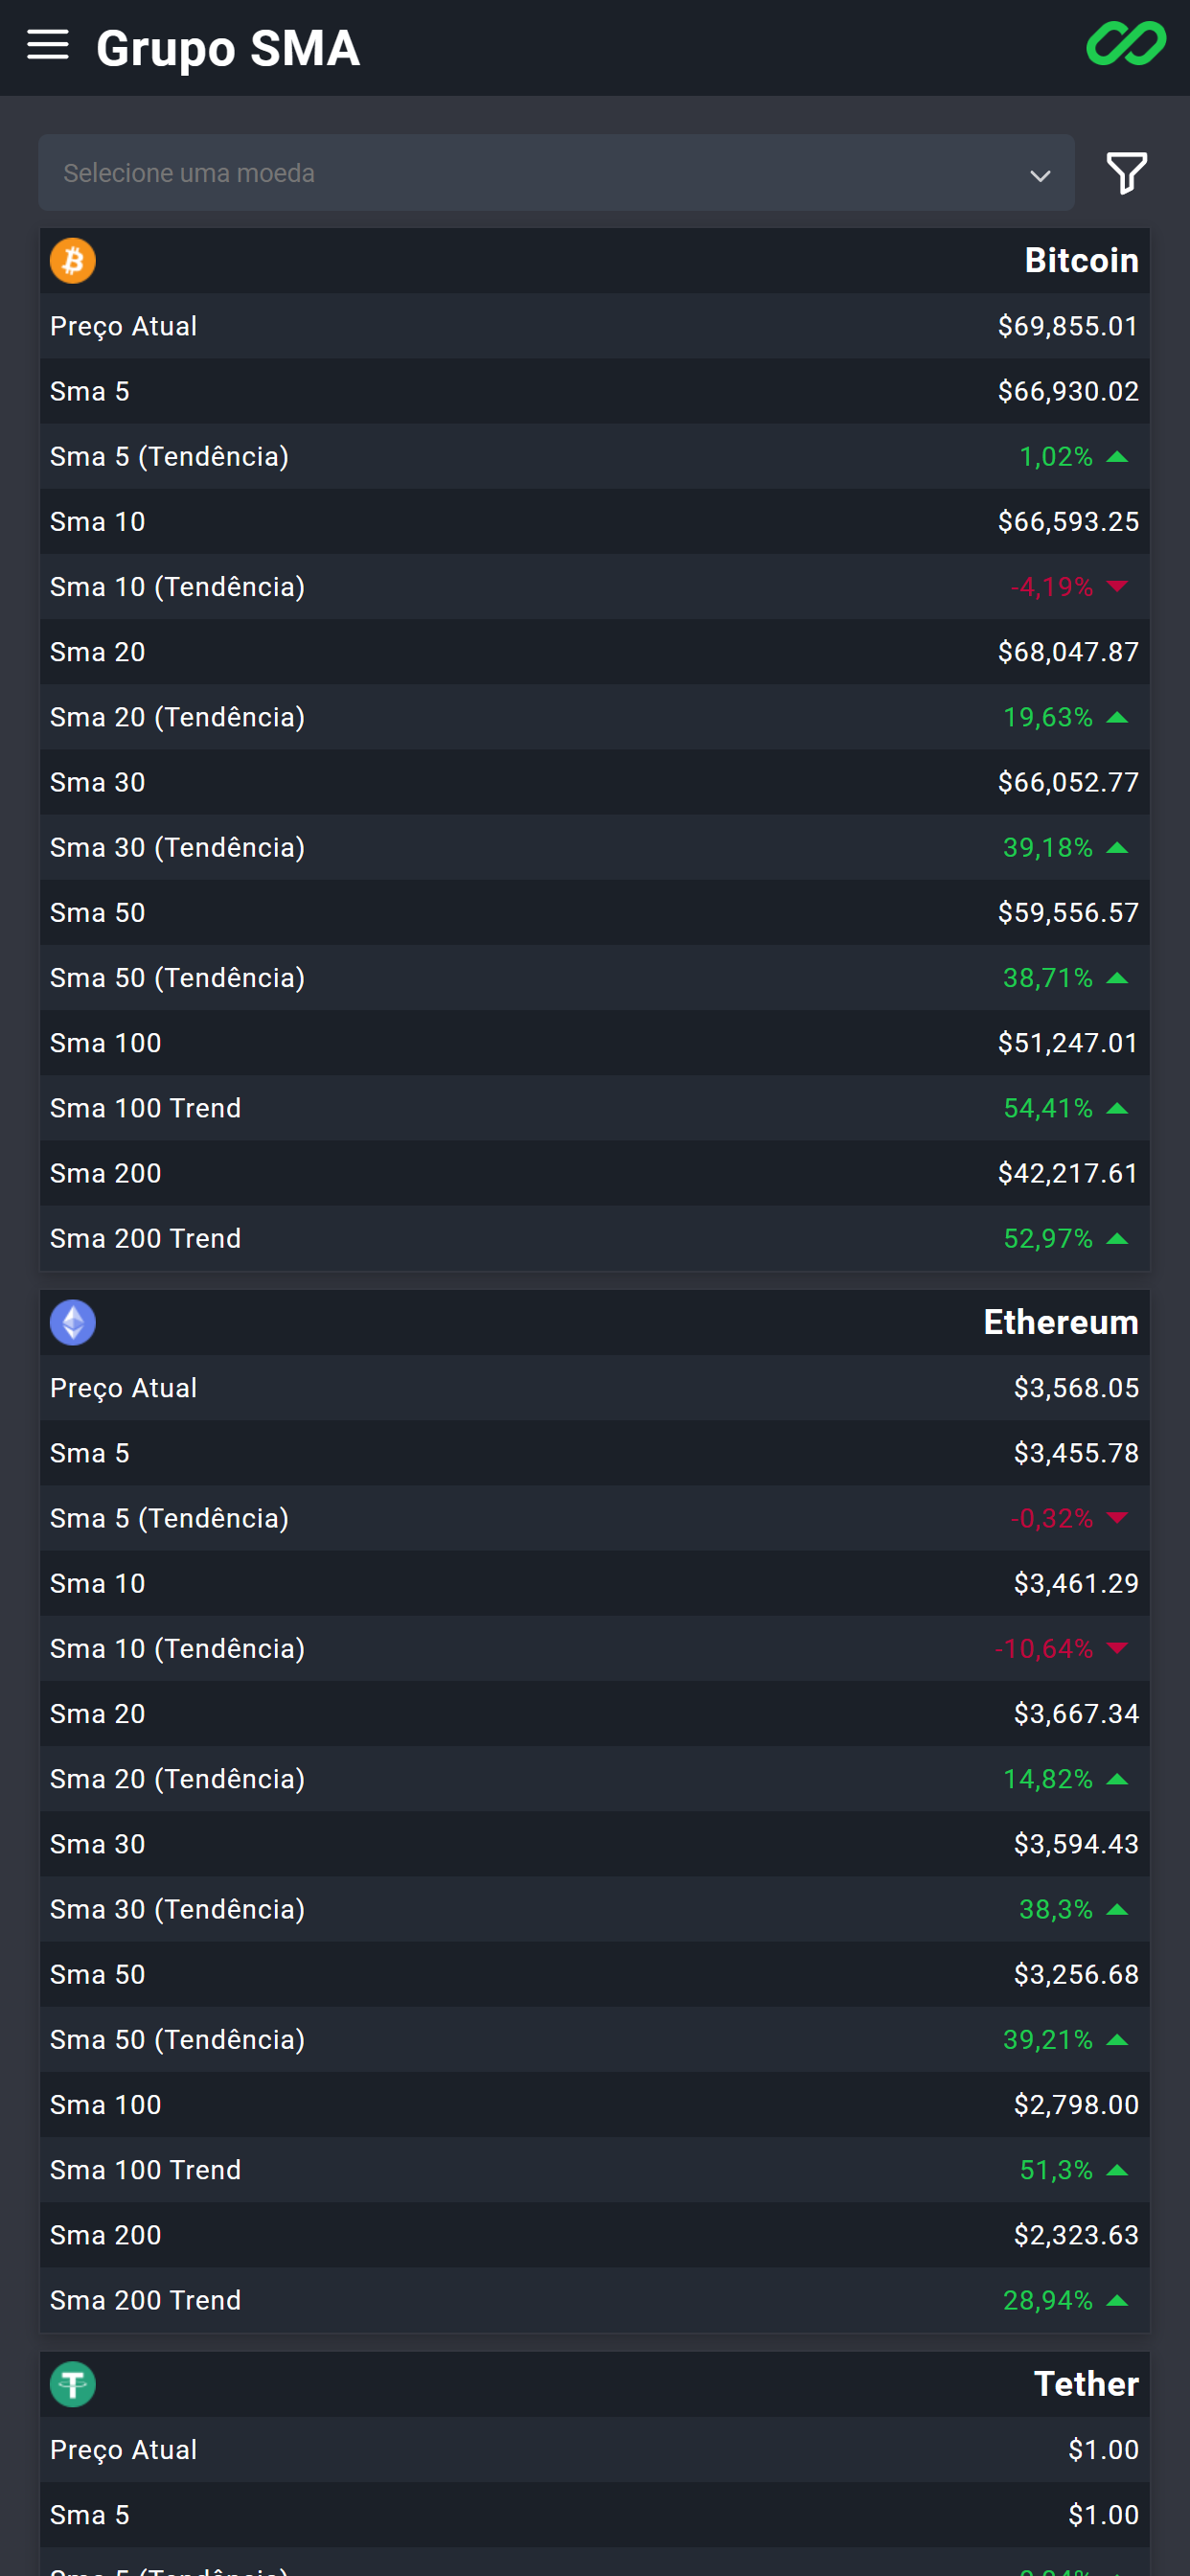Click Ethereum Sma 50 trend up arrow
Screen dimensions: 1190x2576
point(1117,2040)
